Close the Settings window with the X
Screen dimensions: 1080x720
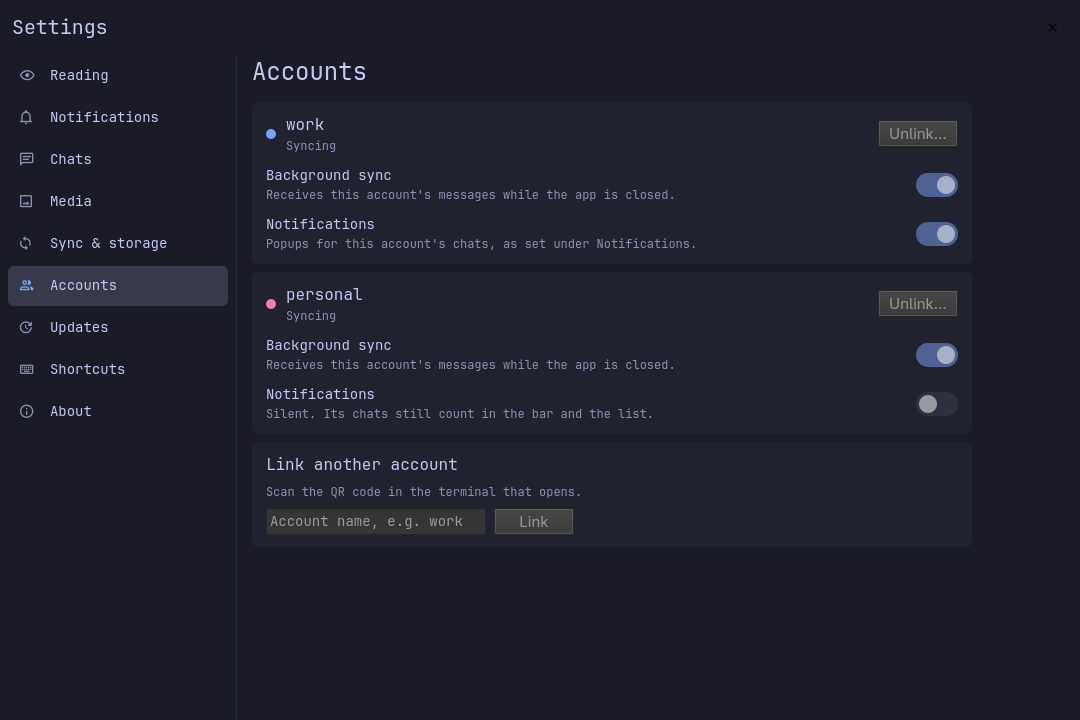[1052, 28]
